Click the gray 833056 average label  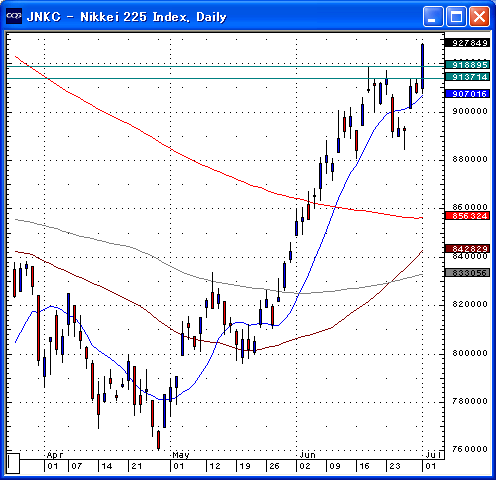pyautogui.click(x=467, y=273)
